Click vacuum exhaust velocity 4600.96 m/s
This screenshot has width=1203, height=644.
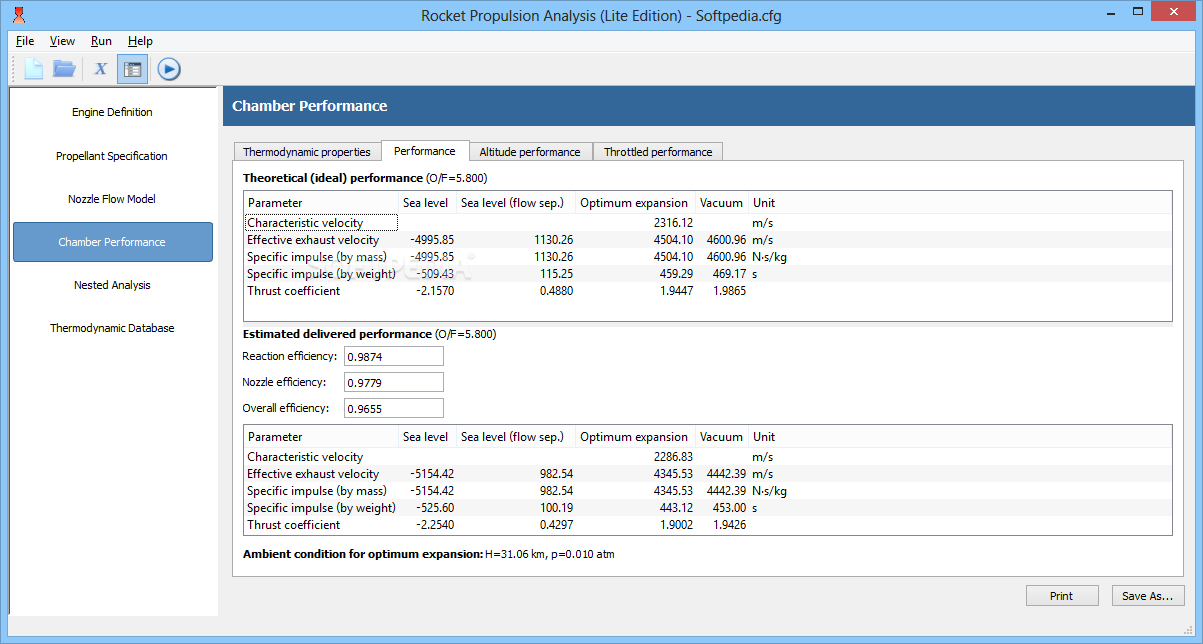tap(725, 240)
